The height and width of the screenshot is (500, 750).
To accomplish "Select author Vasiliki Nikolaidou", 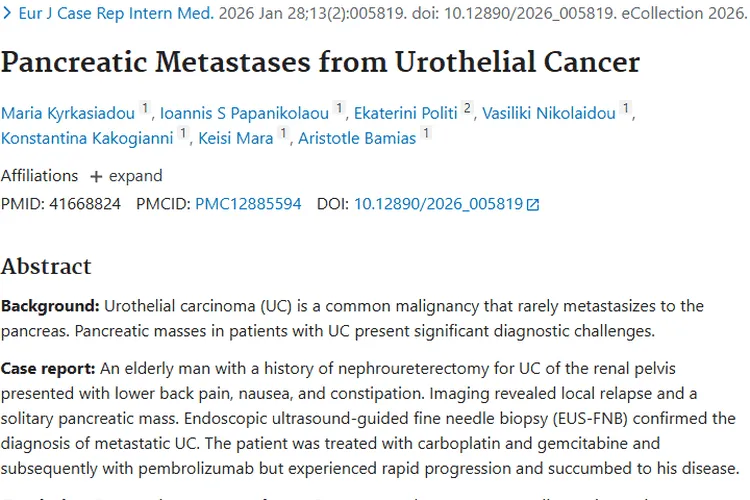I will point(549,113).
